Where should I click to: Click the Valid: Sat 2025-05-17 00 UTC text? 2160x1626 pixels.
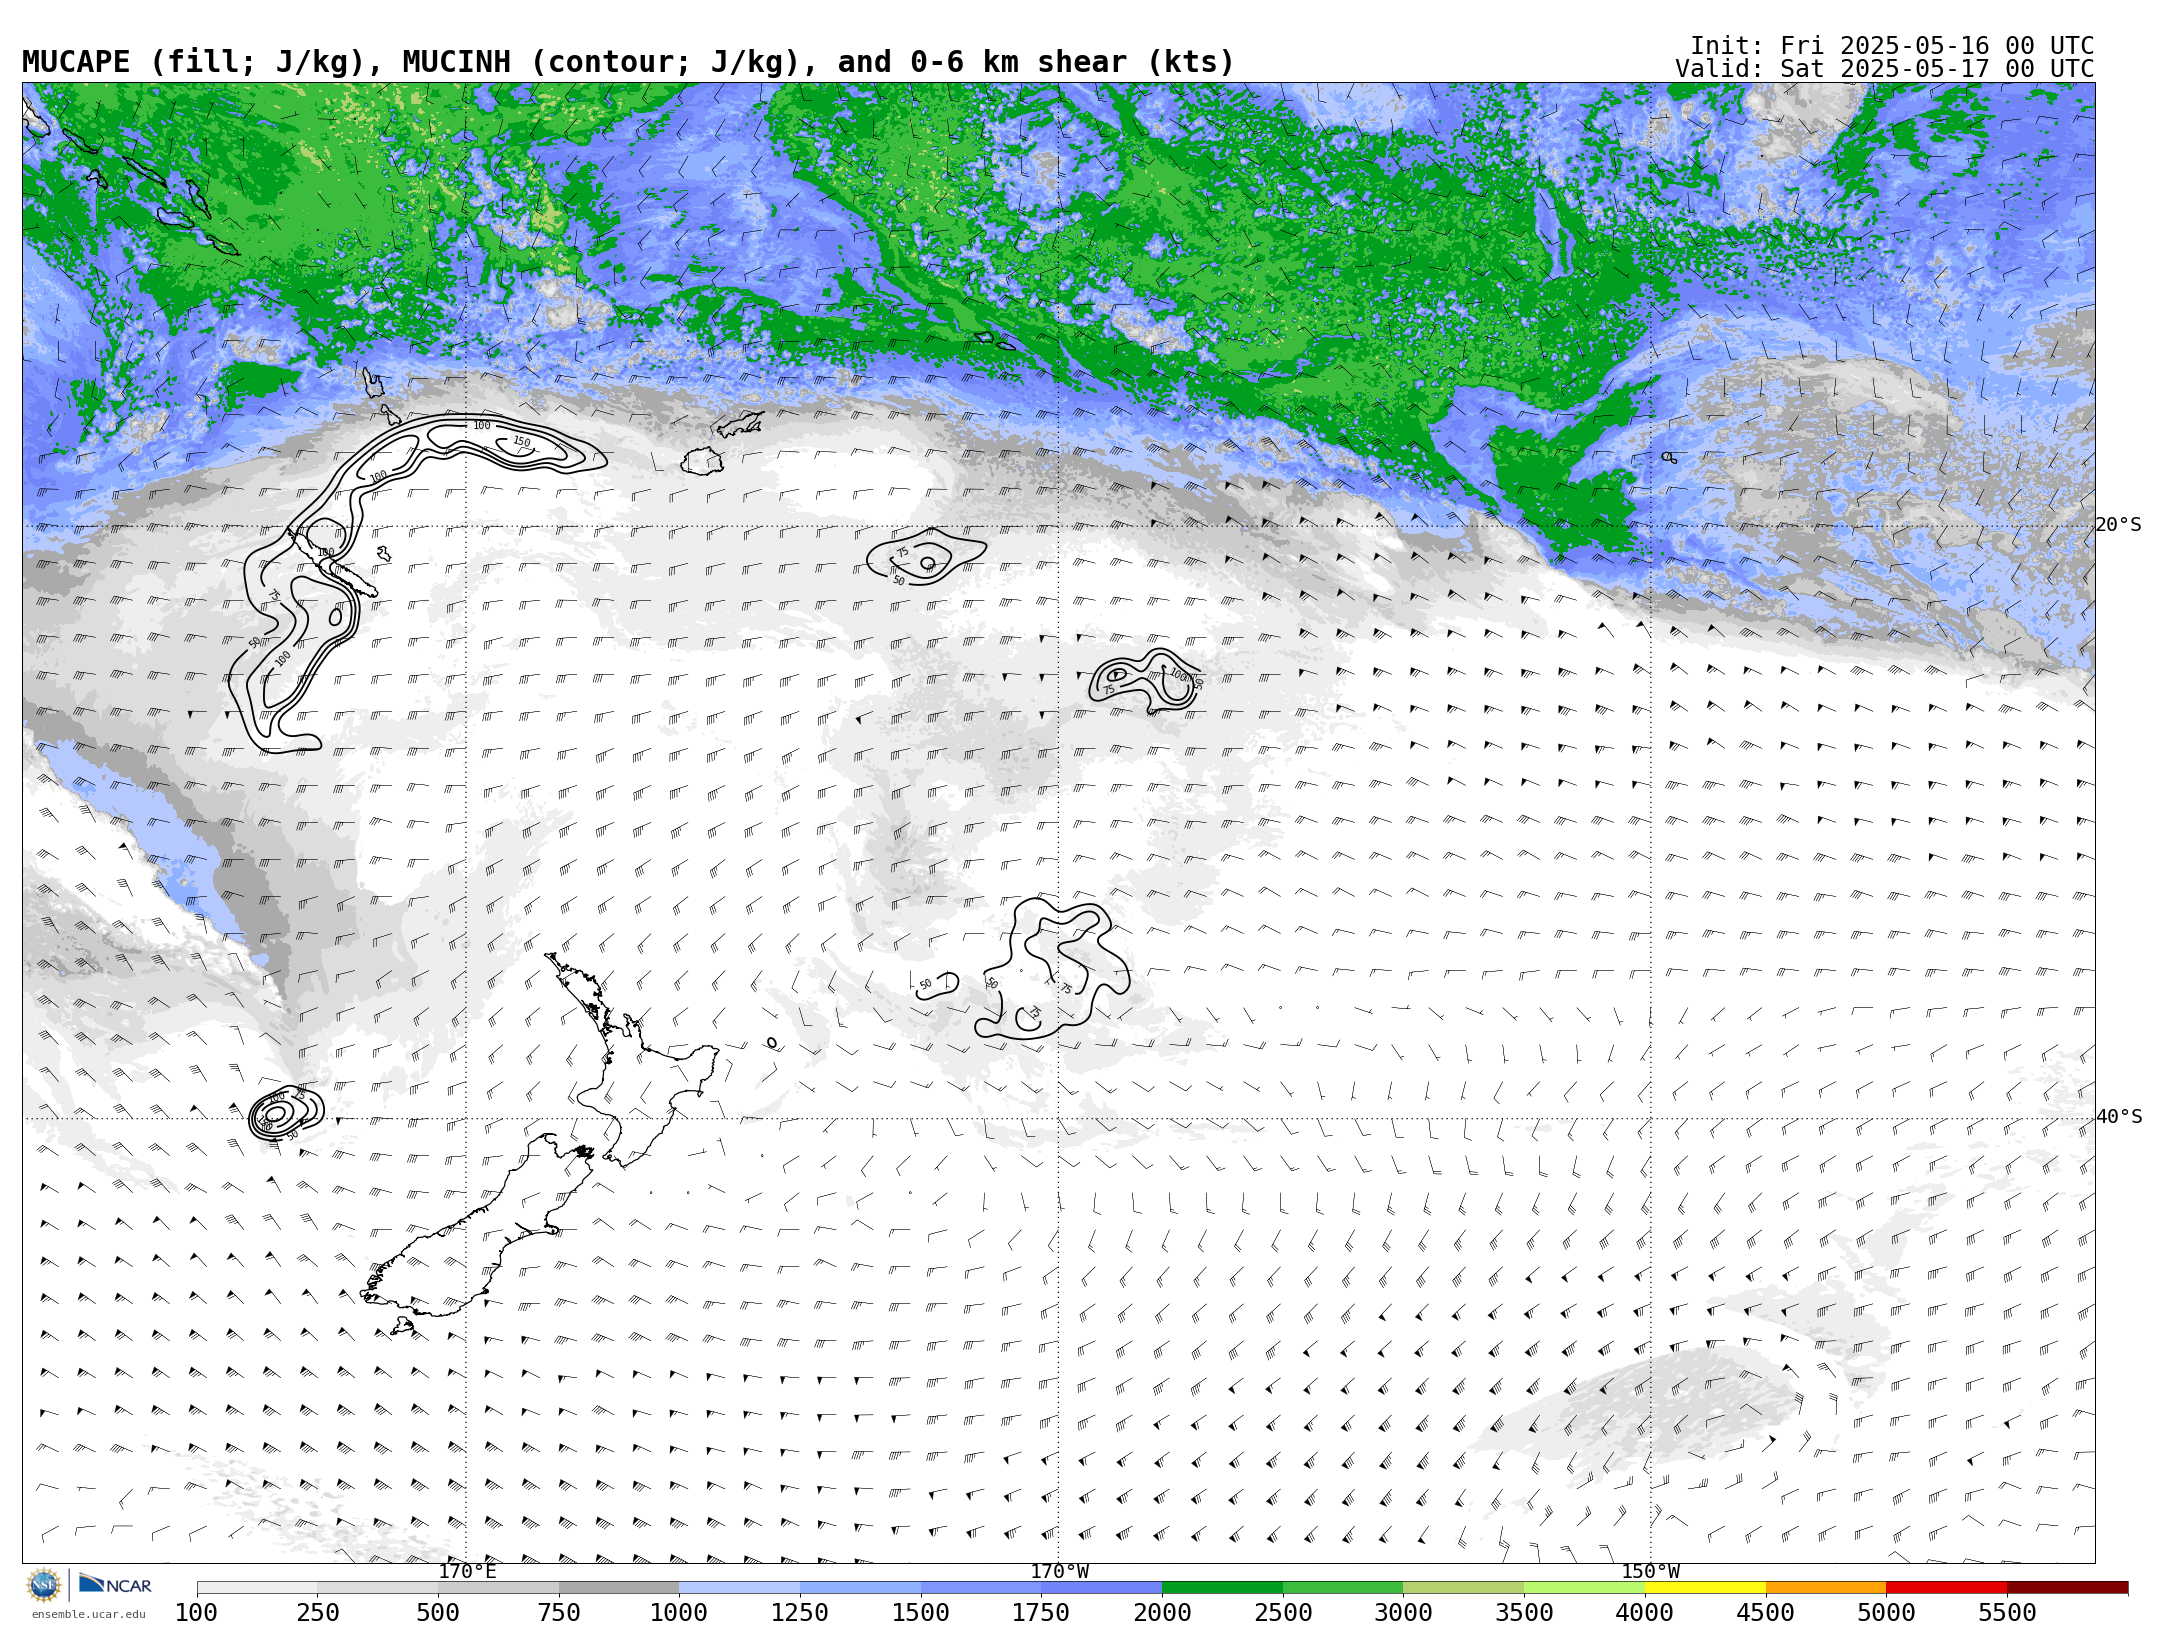(x=1885, y=69)
